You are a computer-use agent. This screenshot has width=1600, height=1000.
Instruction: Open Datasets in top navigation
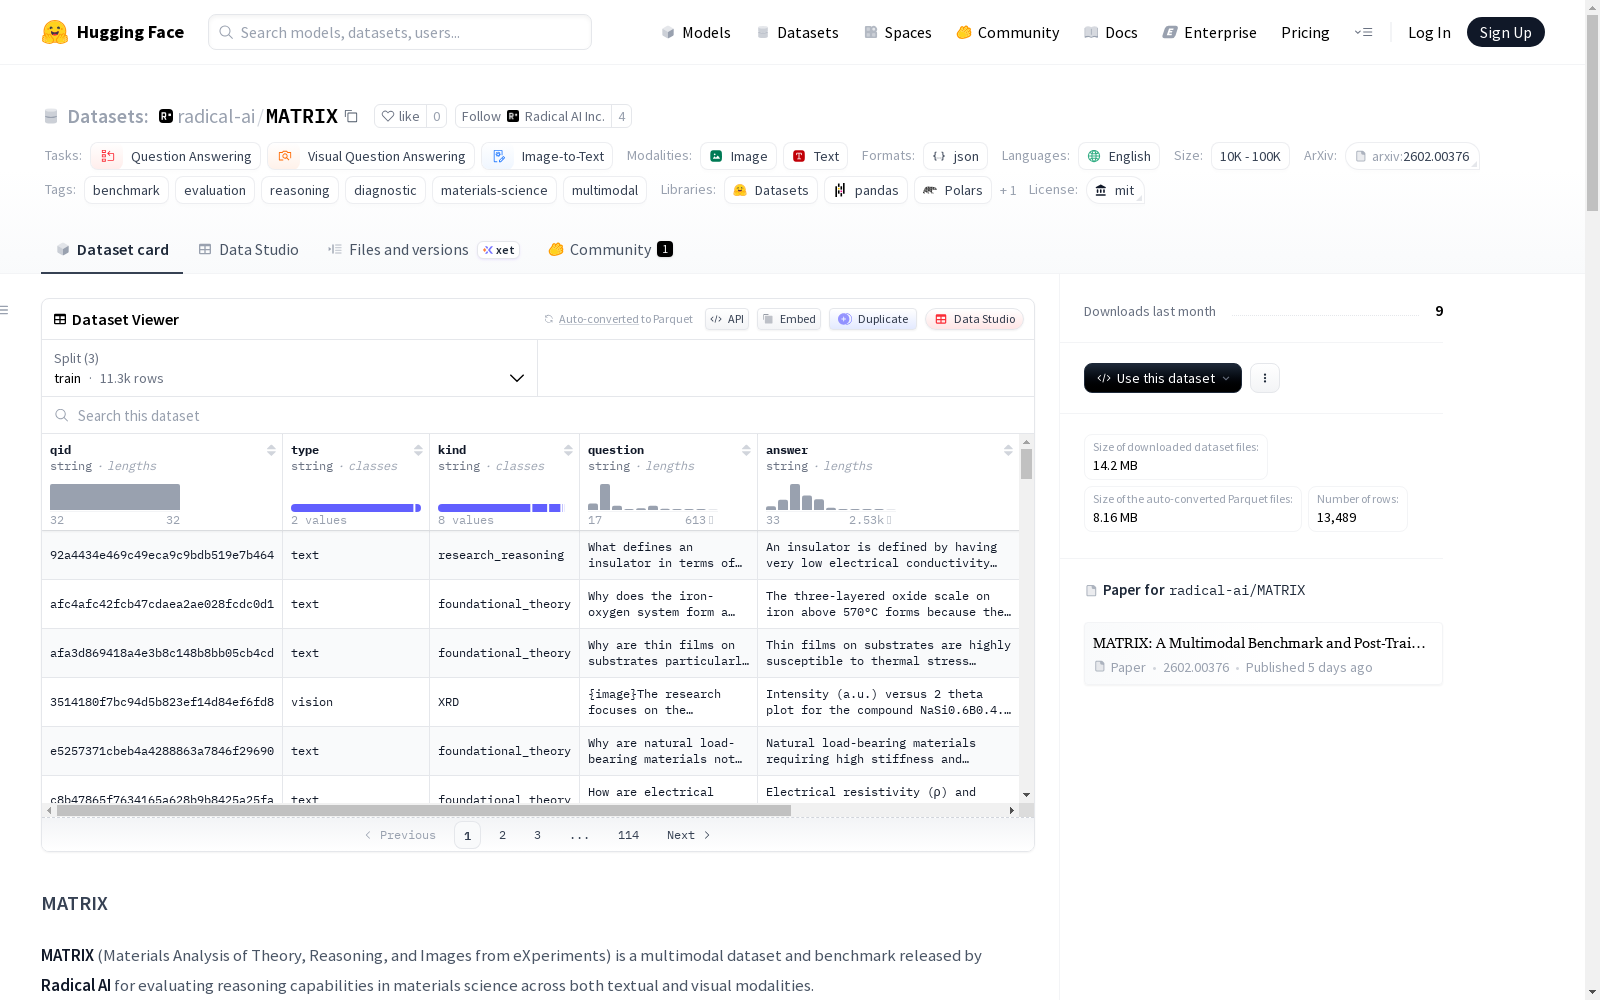797,32
